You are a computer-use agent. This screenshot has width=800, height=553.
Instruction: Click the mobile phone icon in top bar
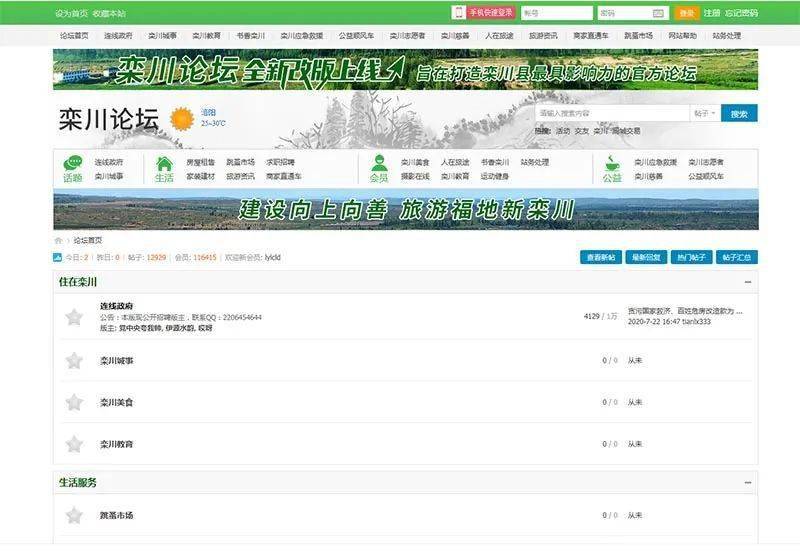click(x=459, y=13)
